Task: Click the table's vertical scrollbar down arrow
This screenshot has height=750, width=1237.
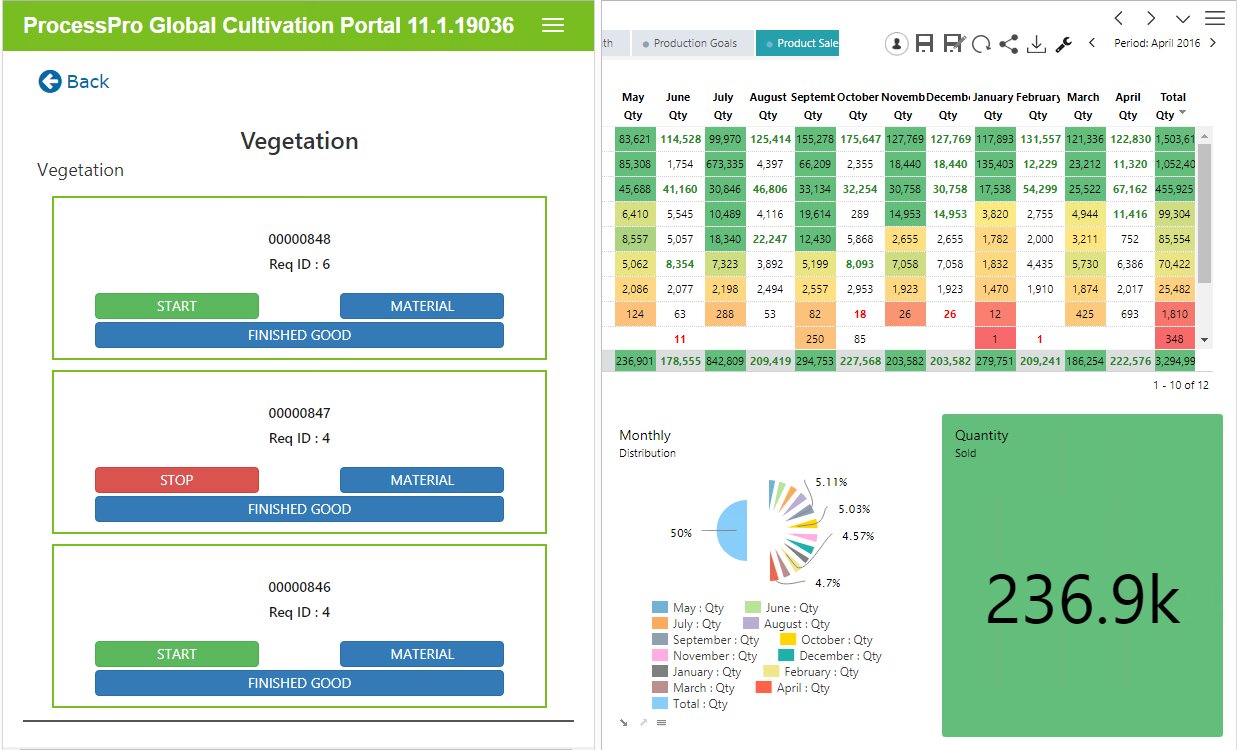Action: pyautogui.click(x=1204, y=340)
